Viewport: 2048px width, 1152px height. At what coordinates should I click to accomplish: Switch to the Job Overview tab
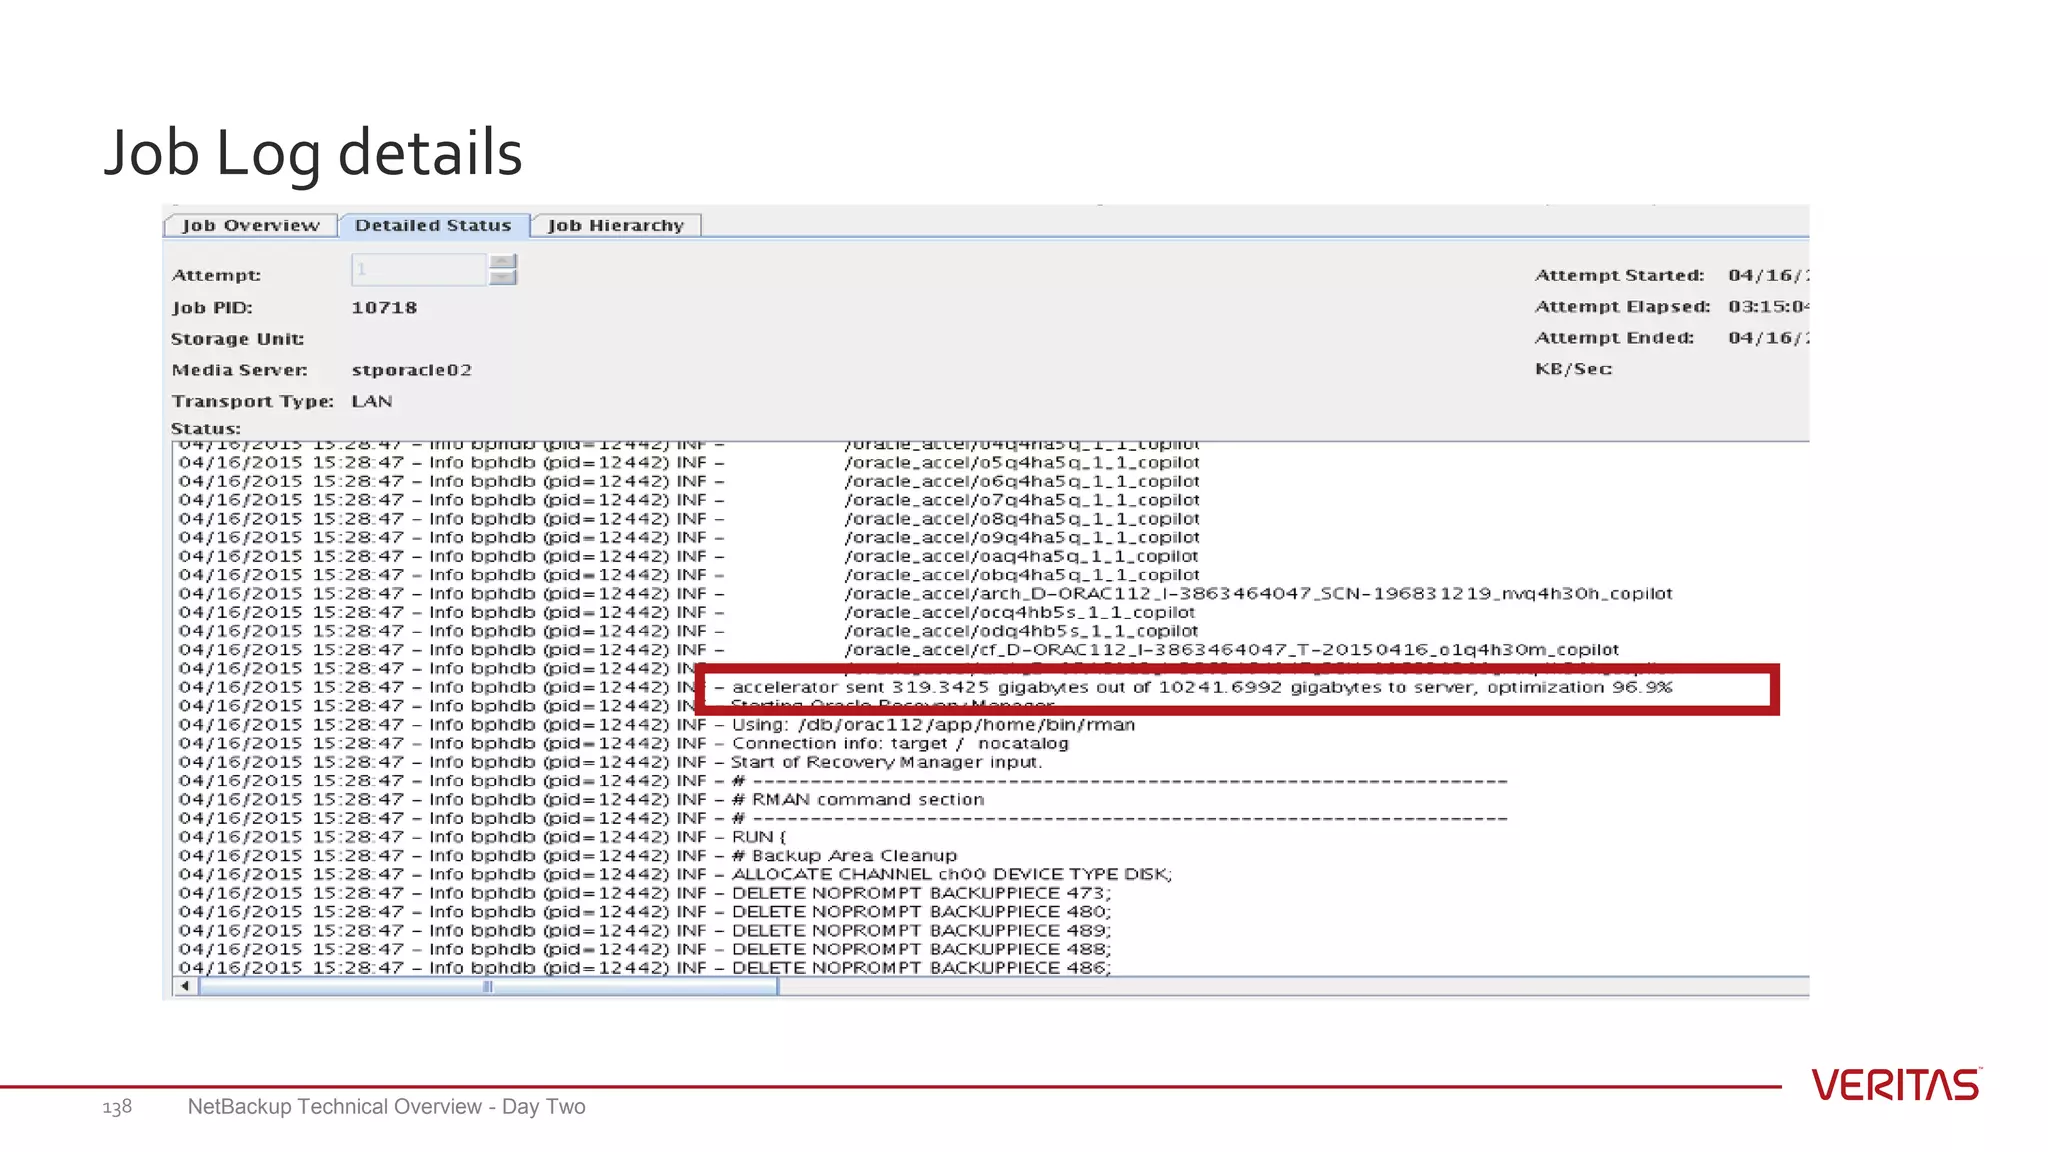(250, 226)
